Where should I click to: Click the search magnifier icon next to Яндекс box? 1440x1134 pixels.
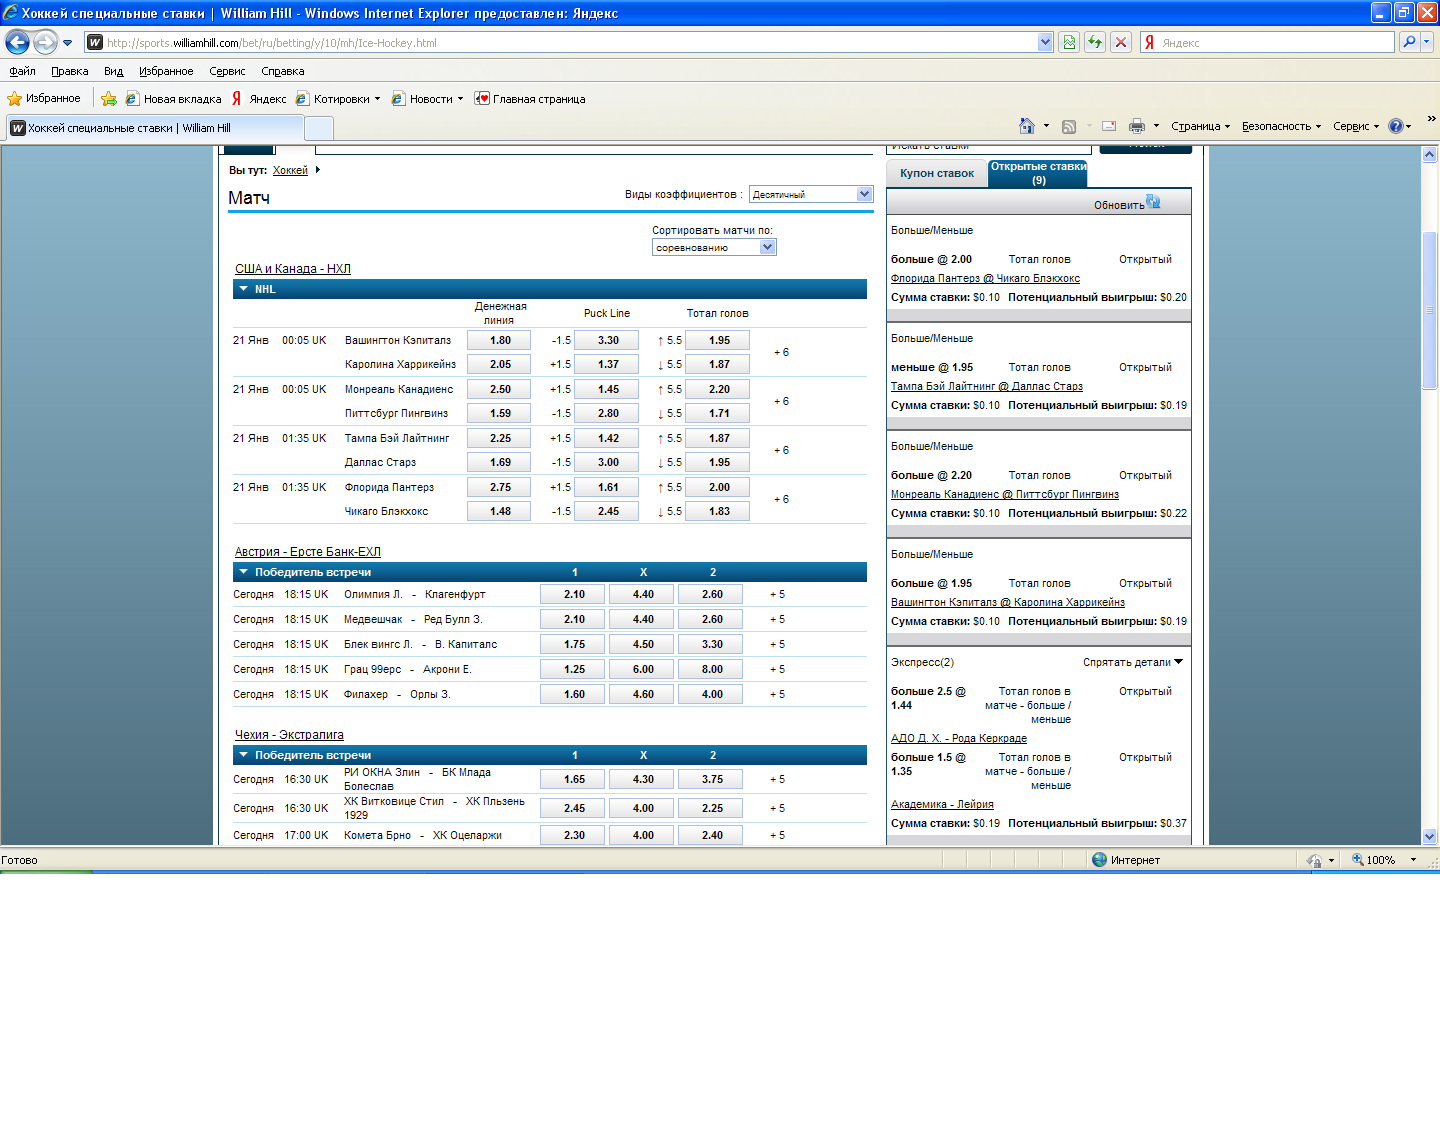click(1409, 42)
